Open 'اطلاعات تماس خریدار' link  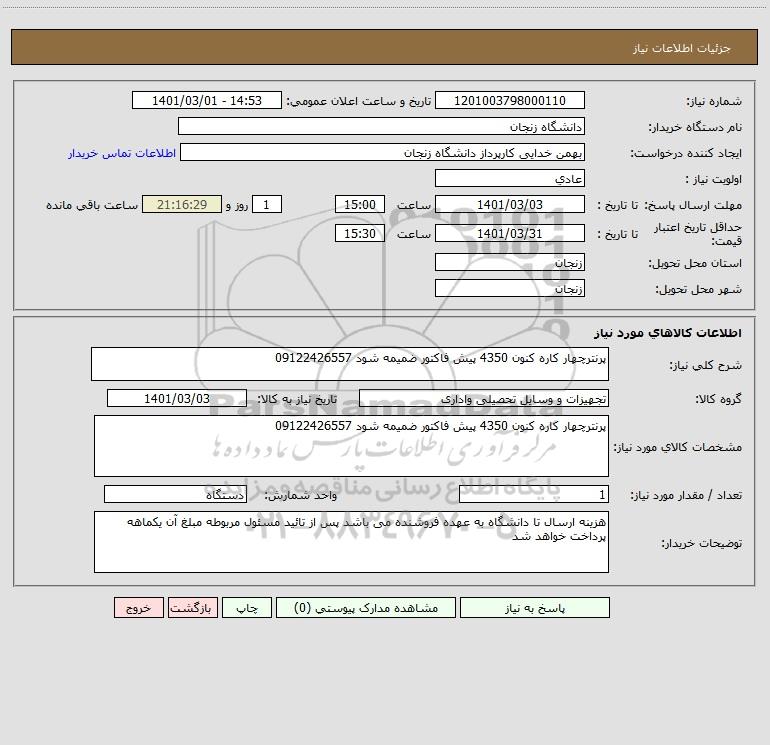(x=122, y=153)
